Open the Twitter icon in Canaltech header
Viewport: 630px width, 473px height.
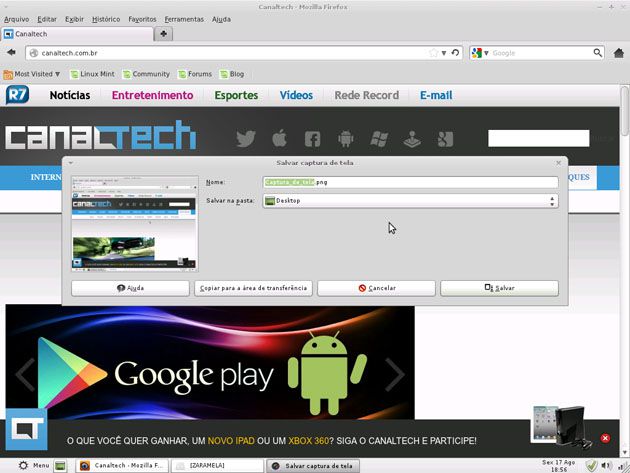coord(246,139)
